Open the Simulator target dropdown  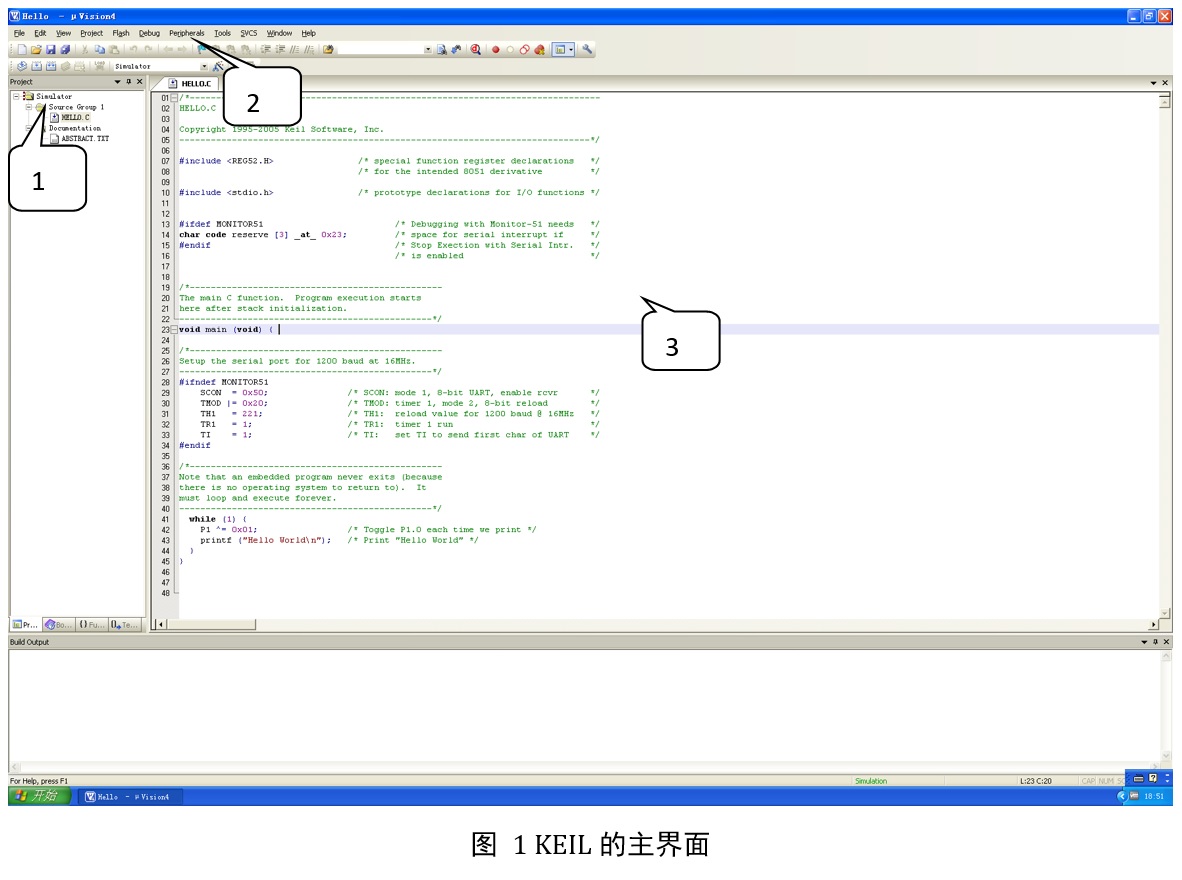tap(204, 66)
